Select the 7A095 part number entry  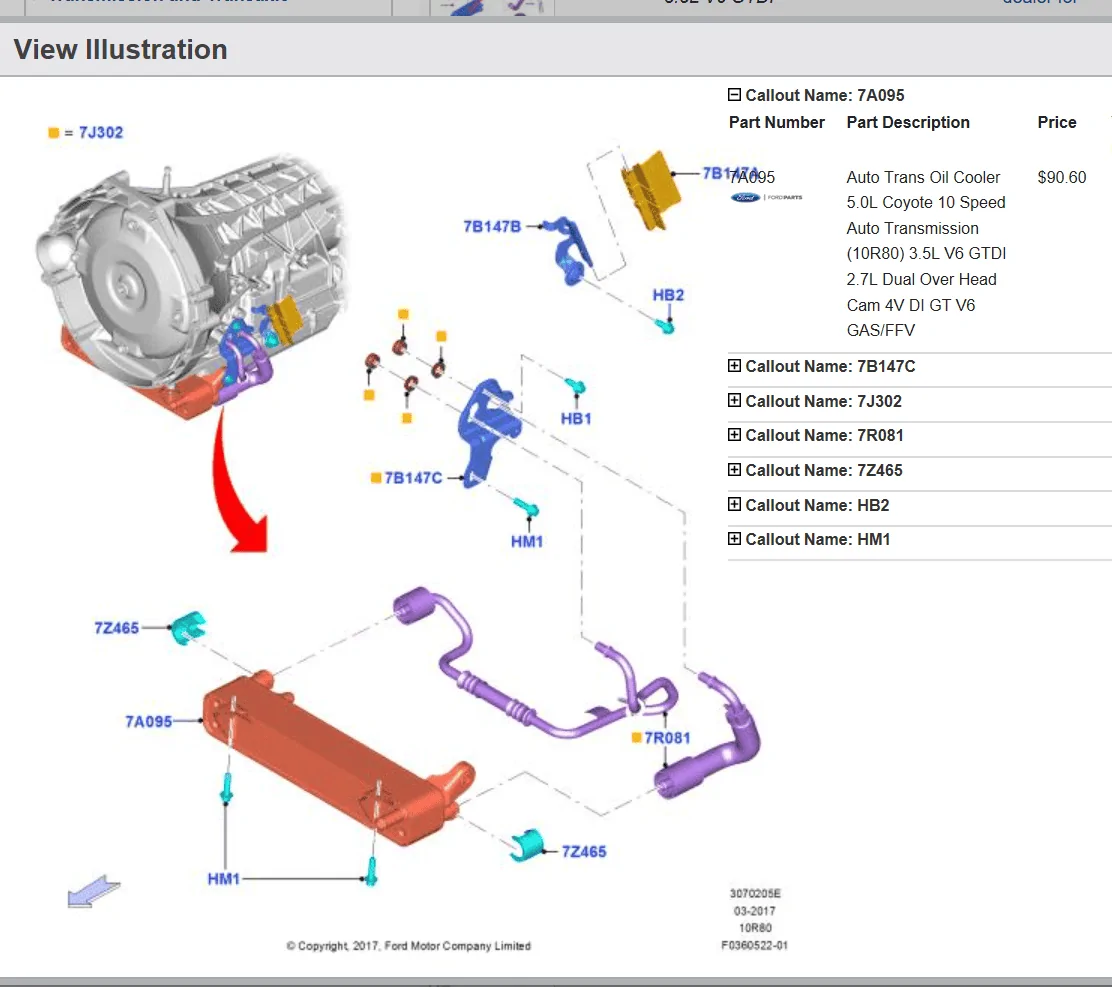[751, 177]
